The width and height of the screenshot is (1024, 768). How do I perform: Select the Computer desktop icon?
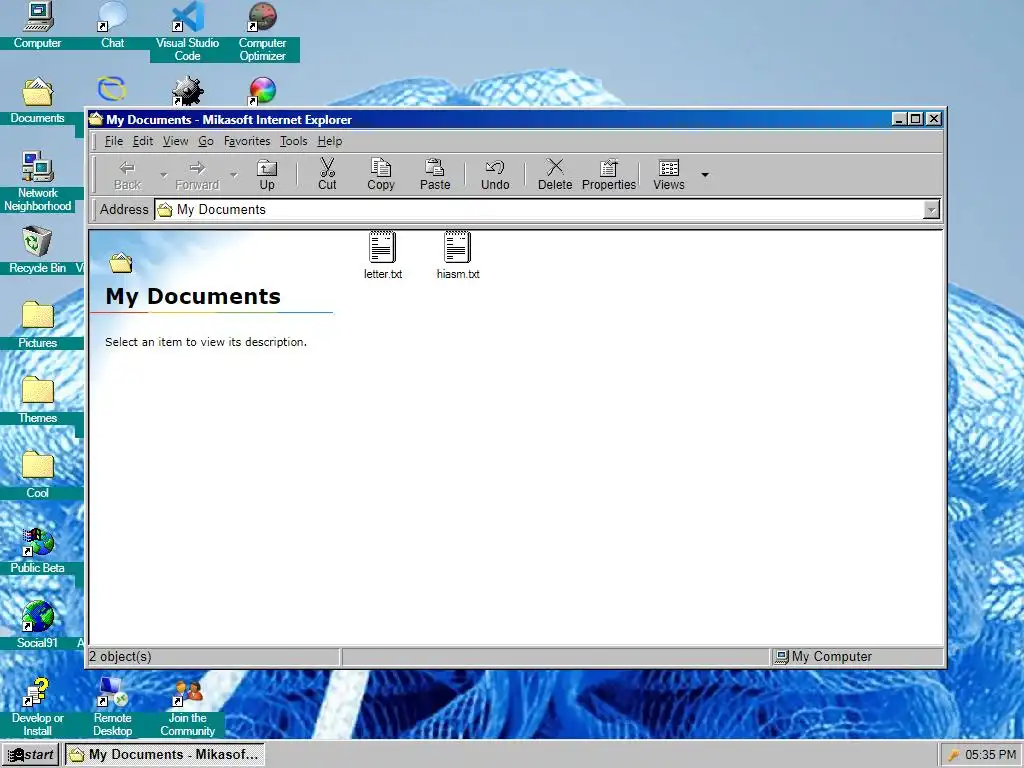[37, 25]
